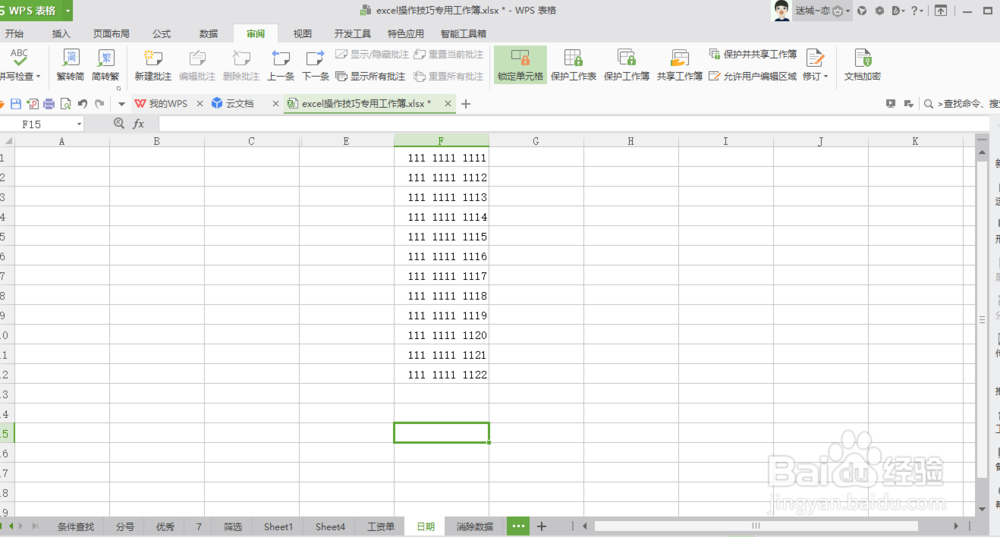Image resolution: width=1000 pixels, height=537 pixels.
Task: Open the 开发工具 ribbon tab
Action: (x=352, y=34)
